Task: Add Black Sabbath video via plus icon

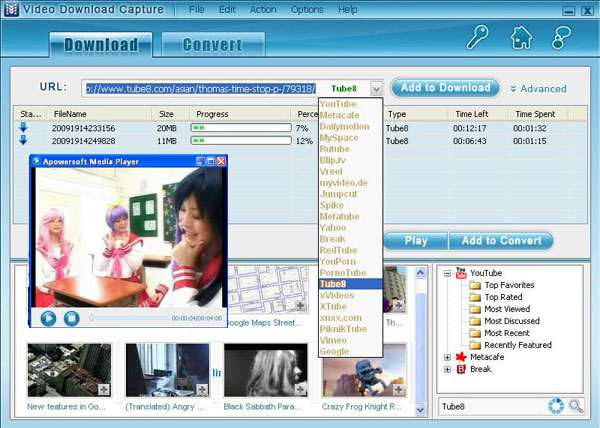Action: (x=300, y=390)
